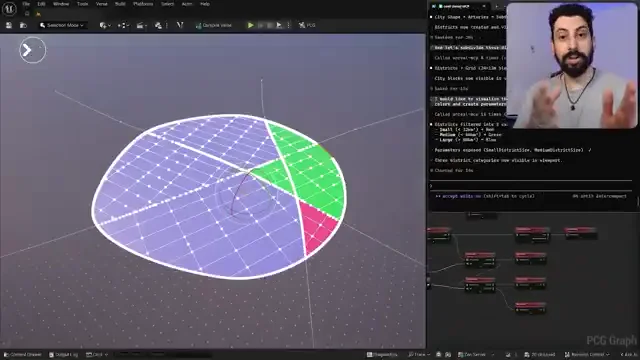The image size is (640, 360).
Task: Open the Trace dropdown in status bar
Action: (x=419, y=355)
